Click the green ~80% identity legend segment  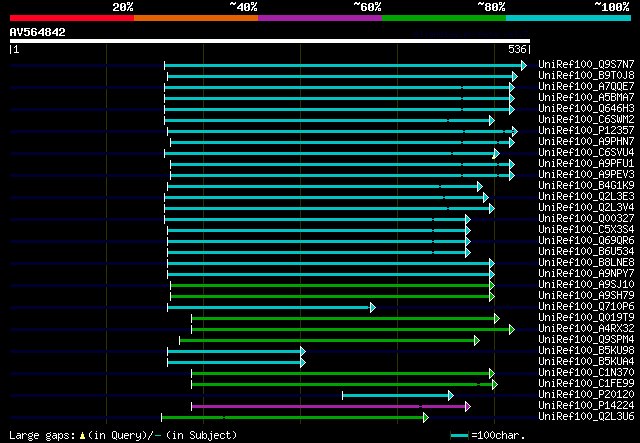(x=444, y=18)
